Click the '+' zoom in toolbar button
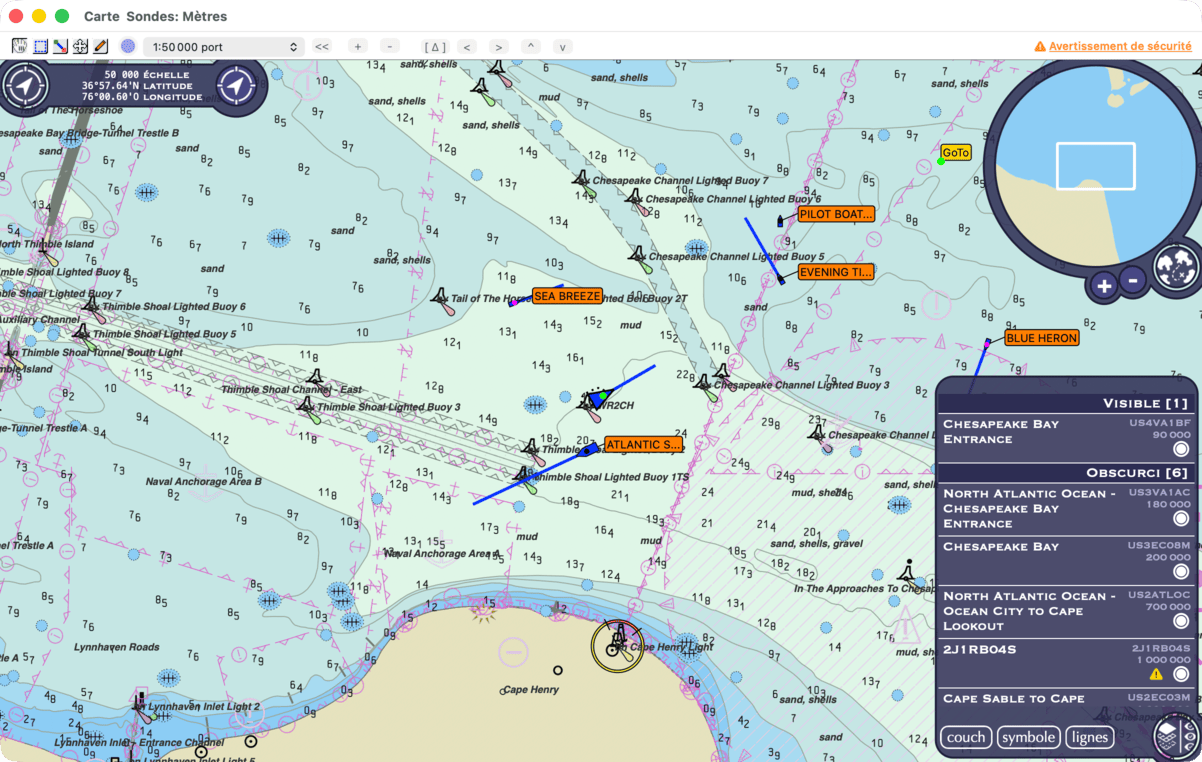1202x762 pixels. pos(358,46)
